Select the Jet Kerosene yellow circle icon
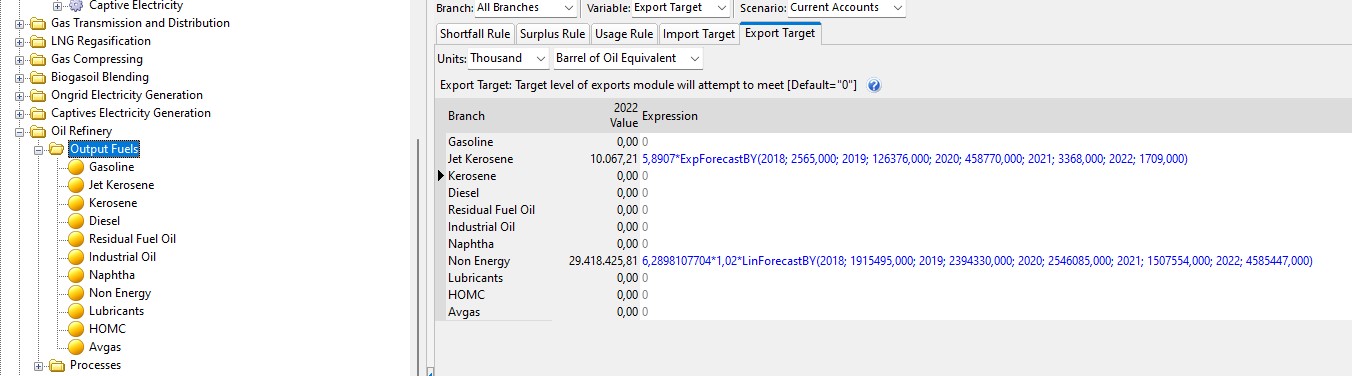The image size is (1352, 376). tap(75, 185)
